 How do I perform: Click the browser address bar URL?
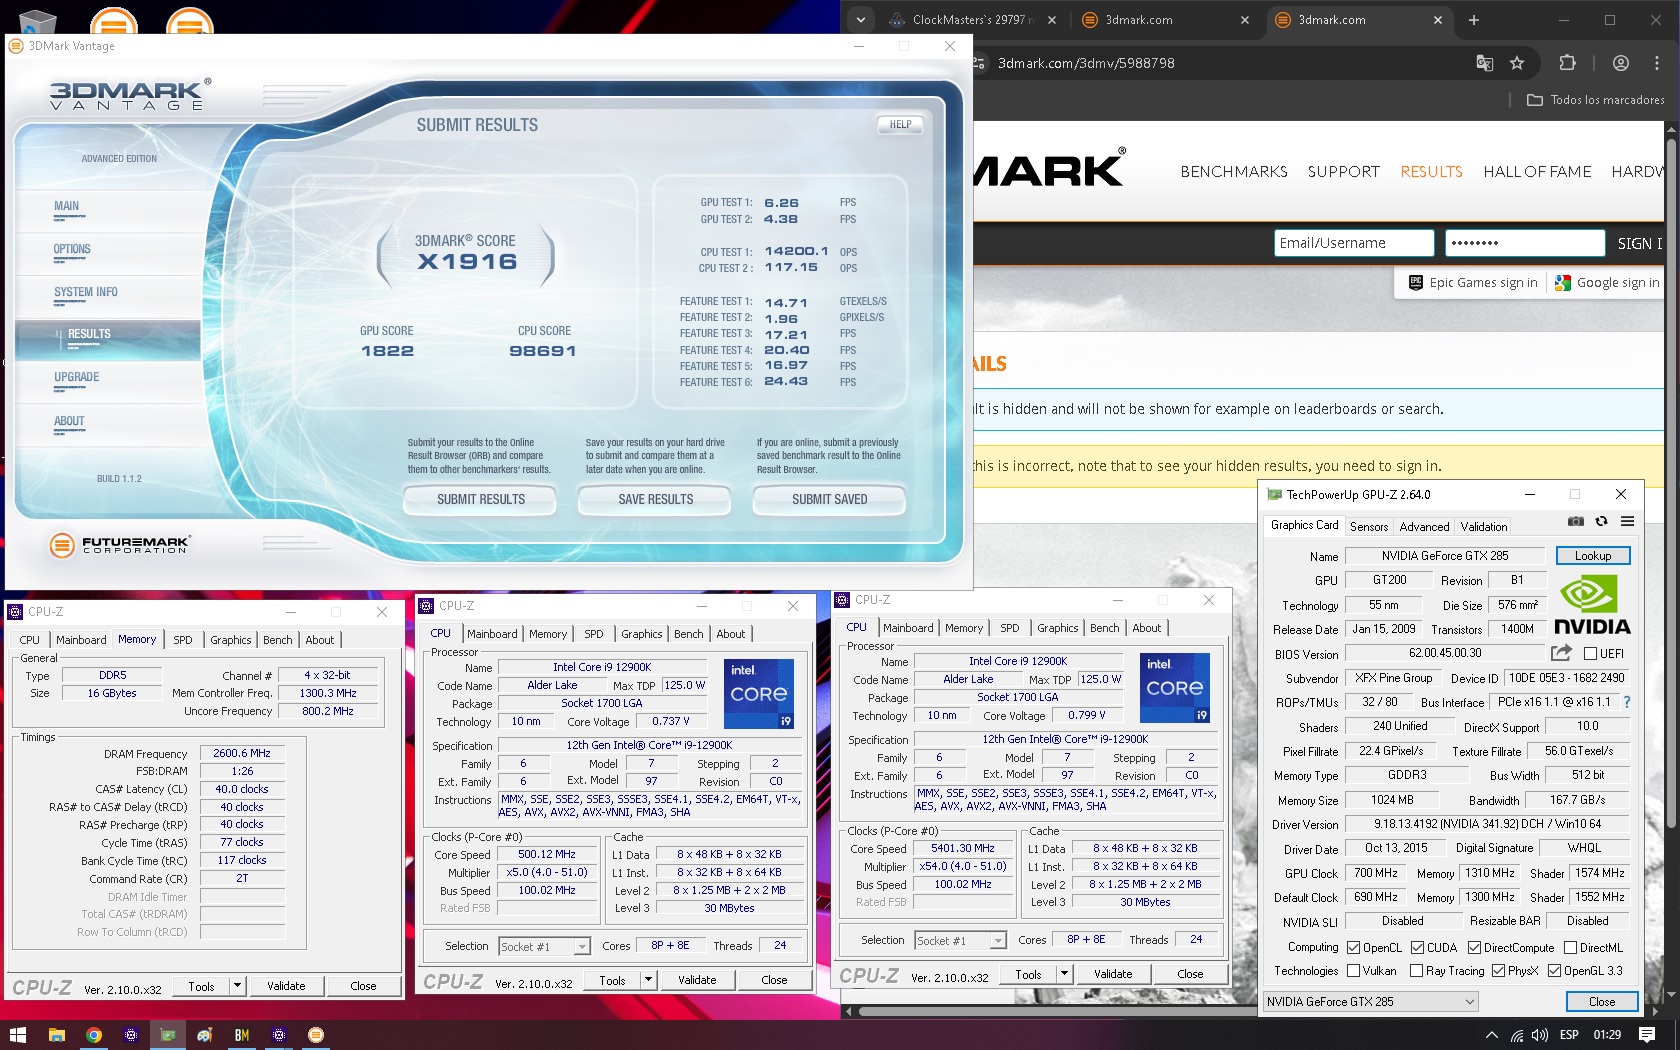(1086, 63)
